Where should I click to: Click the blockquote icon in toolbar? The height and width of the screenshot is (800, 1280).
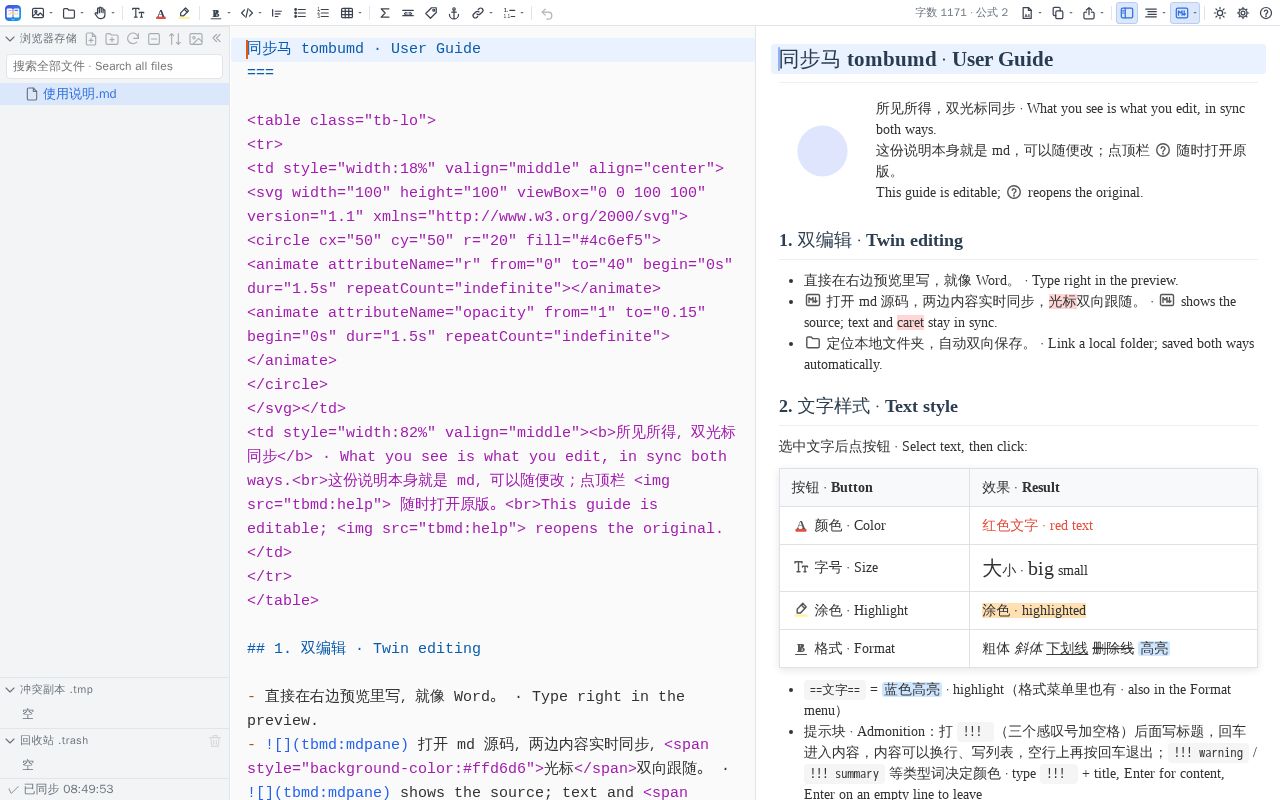tap(277, 13)
